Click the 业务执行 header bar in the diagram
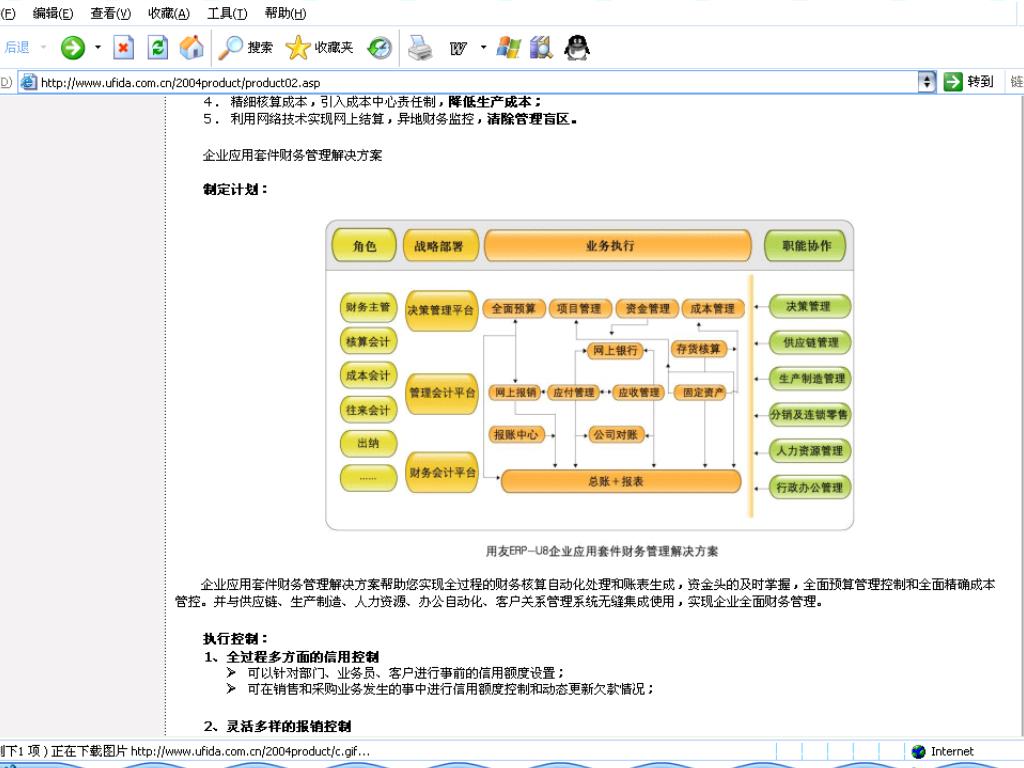Viewport: 1024px width, 768px height. pyautogui.click(x=617, y=246)
